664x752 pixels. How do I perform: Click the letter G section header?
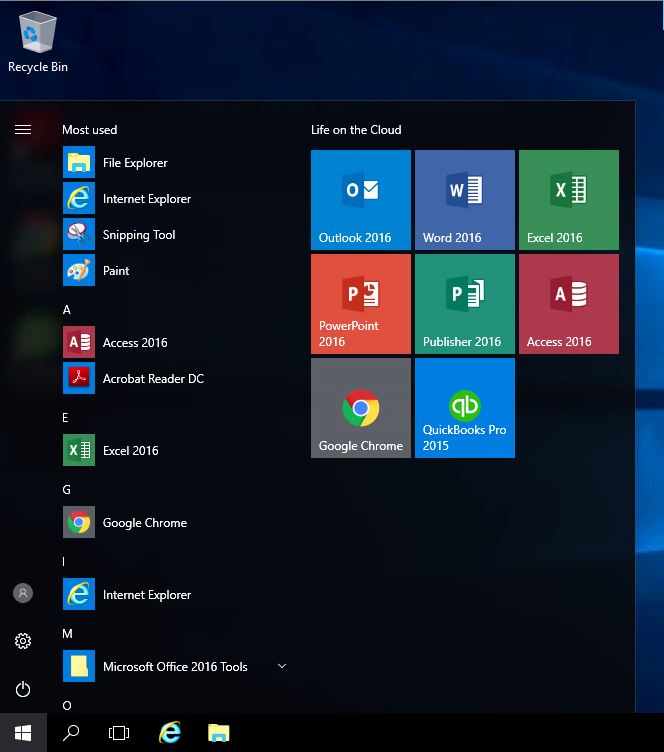67,490
